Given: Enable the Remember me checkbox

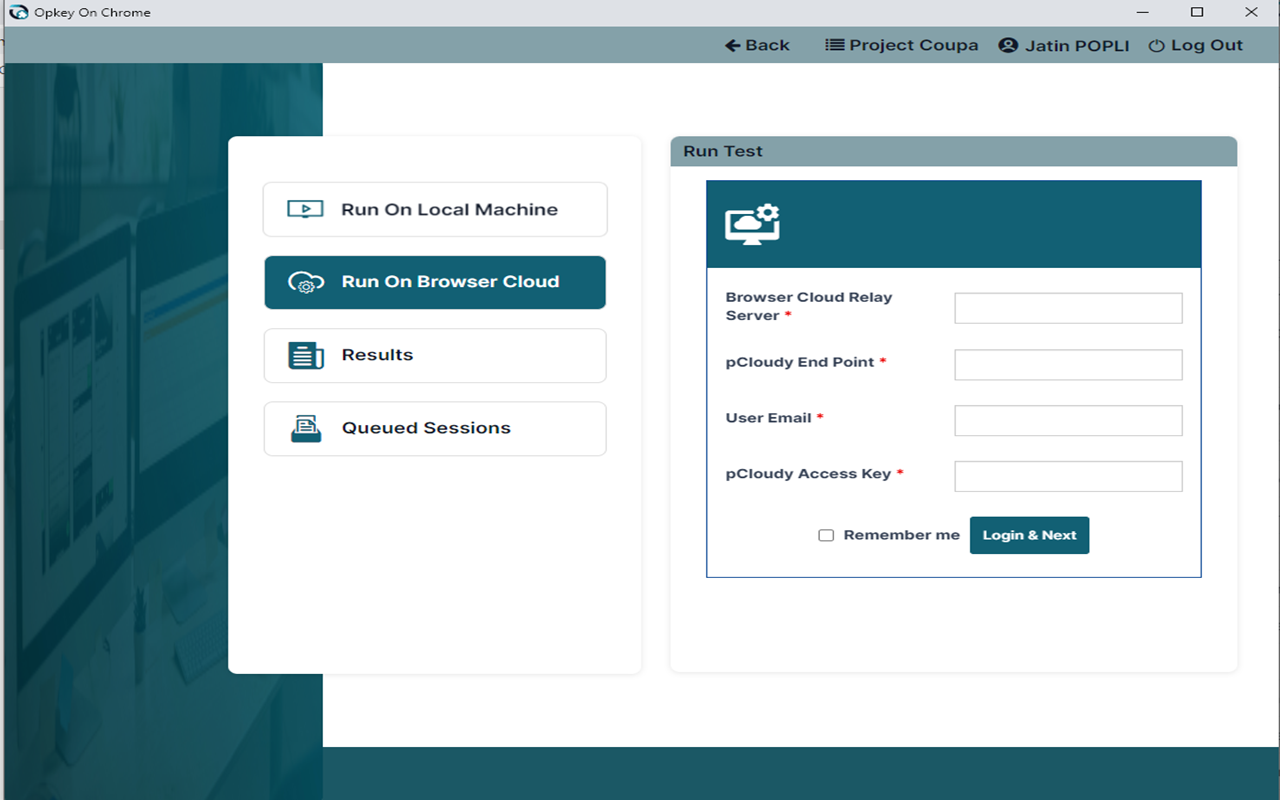Looking at the screenshot, I should pos(826,535).
